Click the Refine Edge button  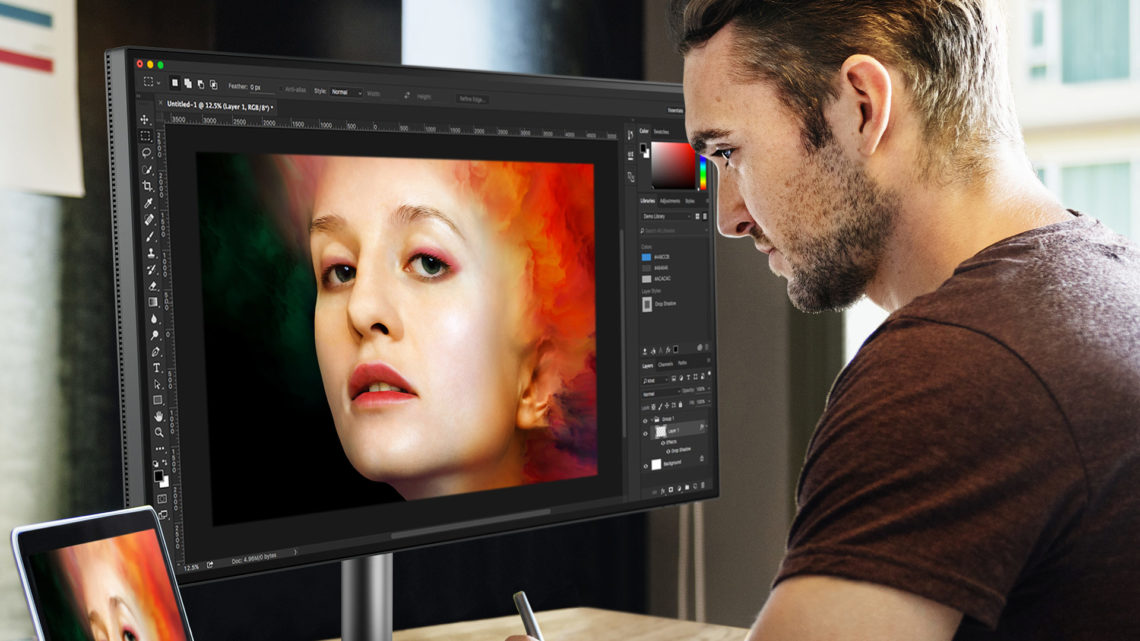click(472, 99)
